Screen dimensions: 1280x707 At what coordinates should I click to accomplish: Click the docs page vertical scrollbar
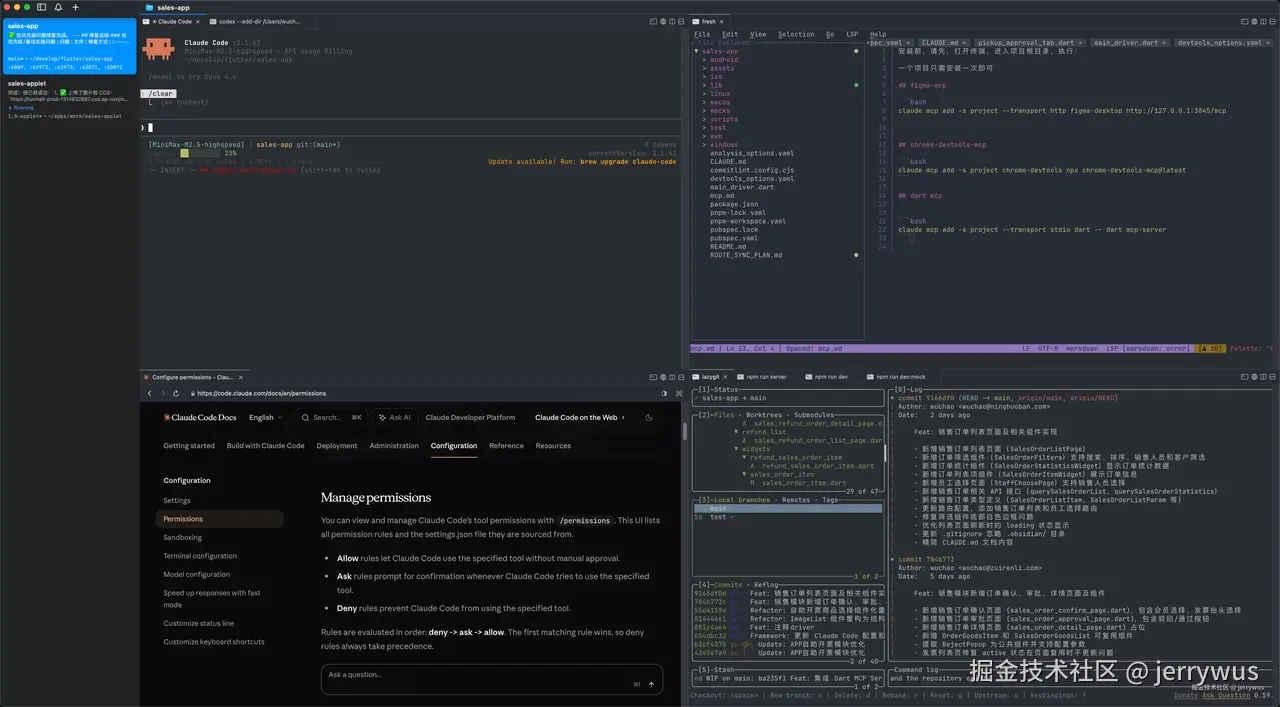coord(685,432)
